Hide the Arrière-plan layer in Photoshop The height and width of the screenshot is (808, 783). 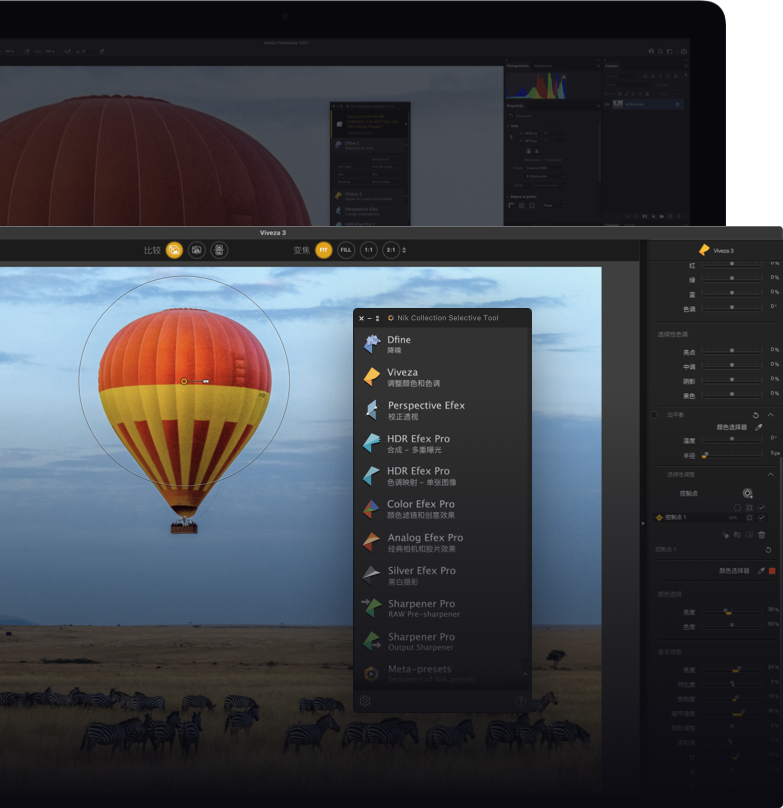607,104
